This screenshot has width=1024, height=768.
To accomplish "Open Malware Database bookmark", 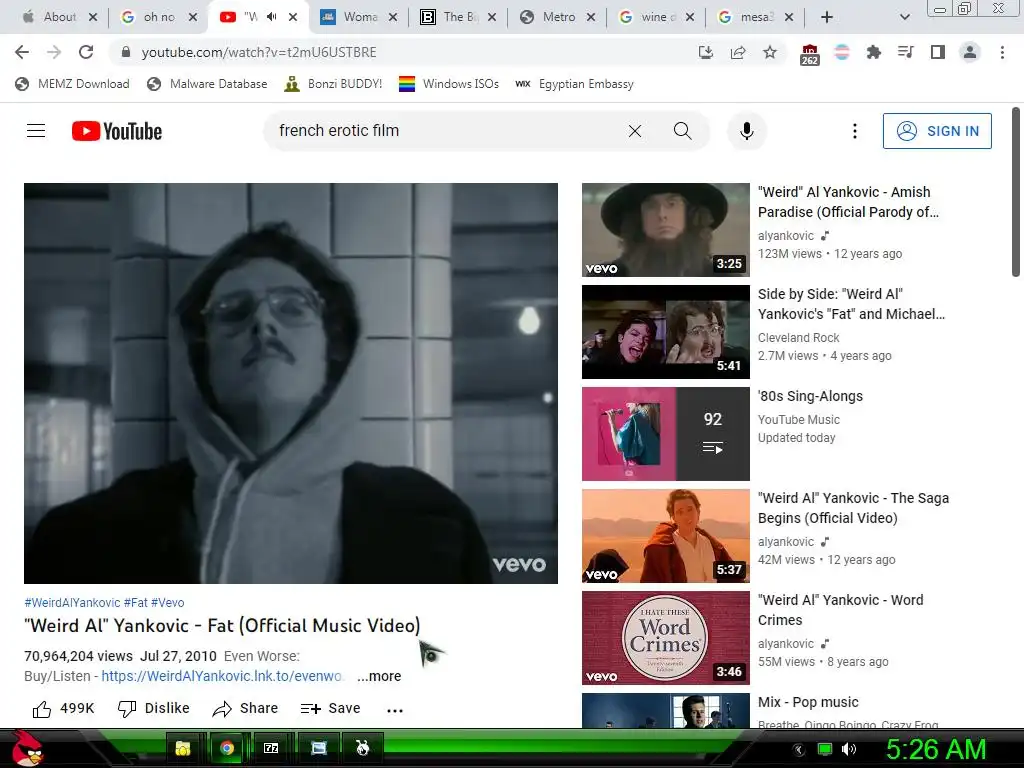I will click(x=207, y=84).
